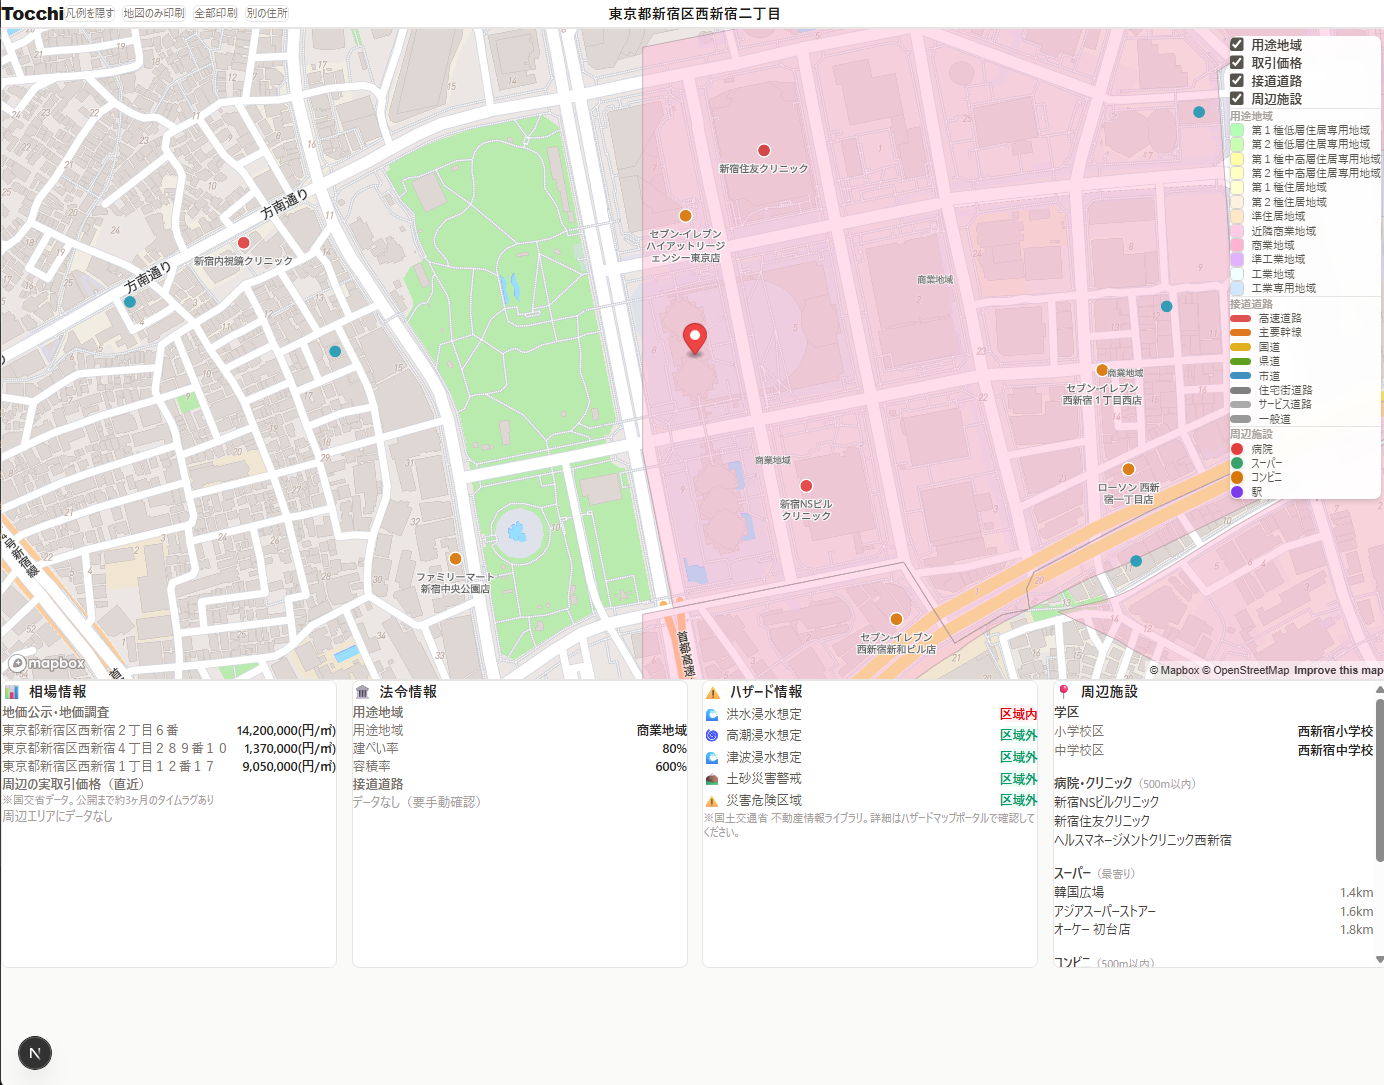Click the ファミリーマート新宿中央公園店 orange marker
The height and width of the screenshot is (1085, 1384).
click(x=455, y=559)
